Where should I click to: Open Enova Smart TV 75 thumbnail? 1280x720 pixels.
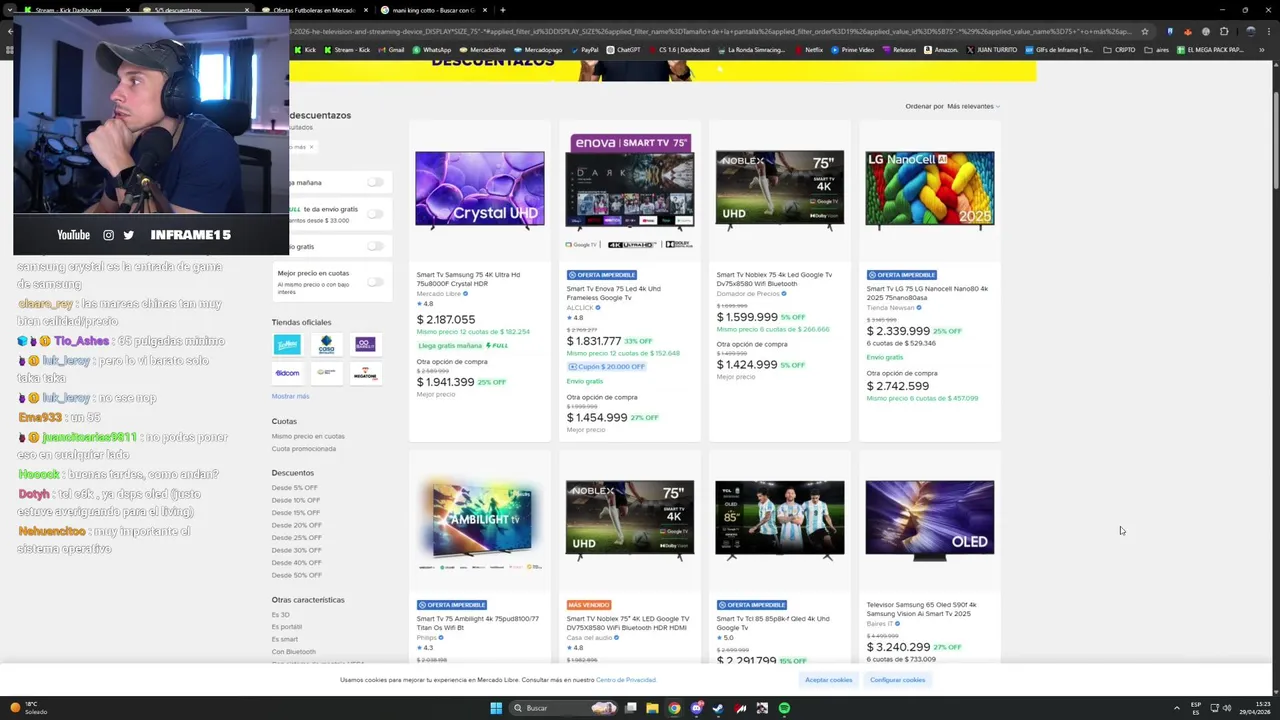pos(630,192)
